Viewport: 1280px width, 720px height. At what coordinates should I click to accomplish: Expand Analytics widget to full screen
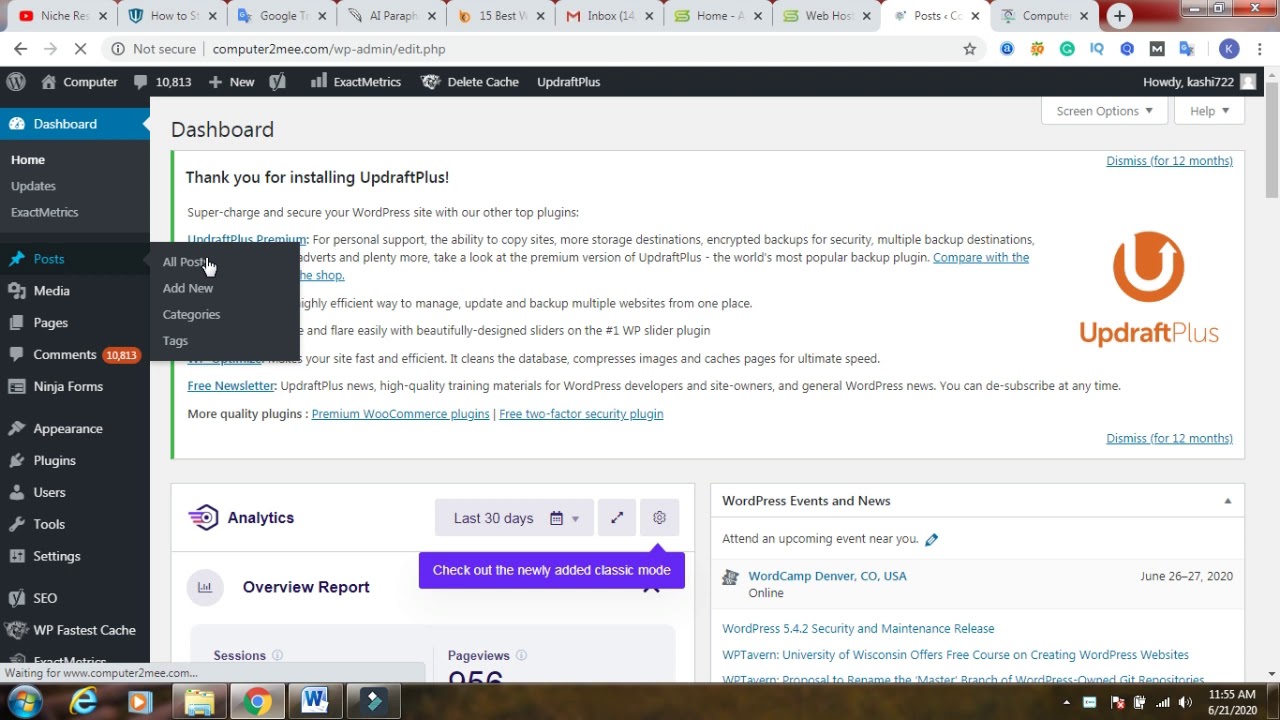pos(617,518)
